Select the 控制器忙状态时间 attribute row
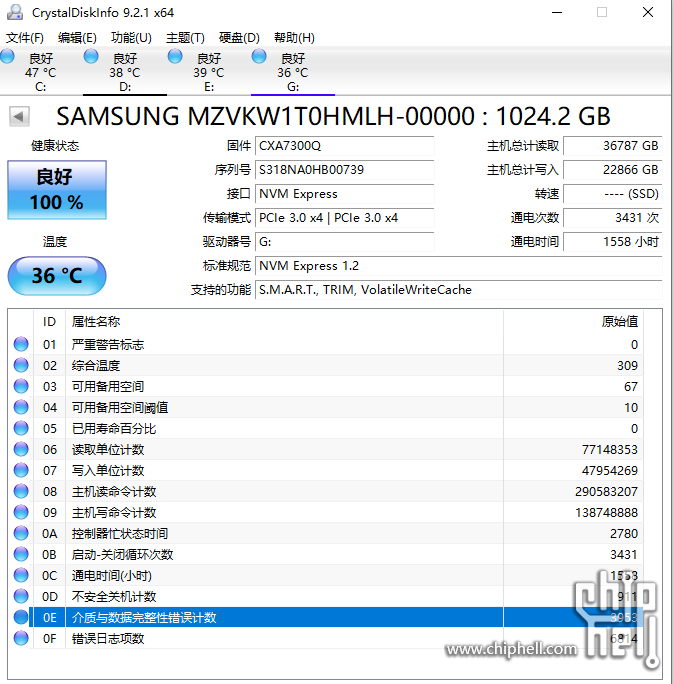673x684 pixels. tap(325, 534)
